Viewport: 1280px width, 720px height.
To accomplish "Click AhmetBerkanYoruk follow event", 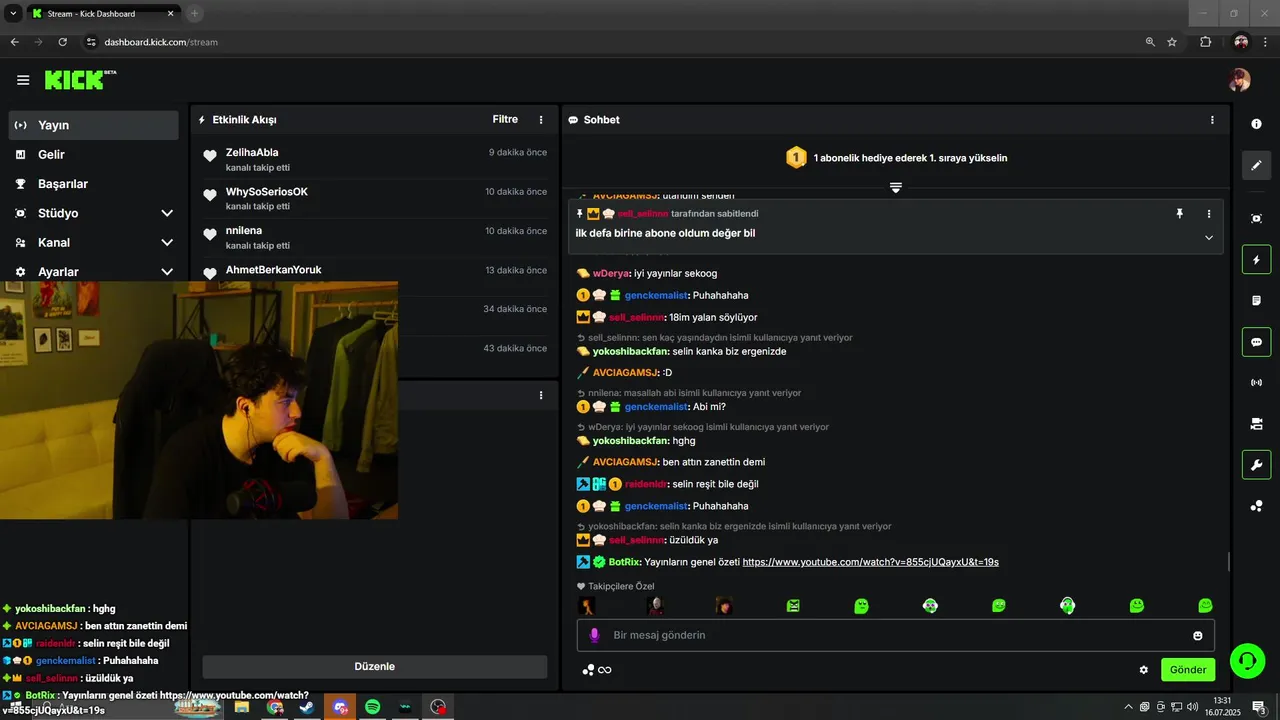I will pyautogui.click(x=375, y=271).
